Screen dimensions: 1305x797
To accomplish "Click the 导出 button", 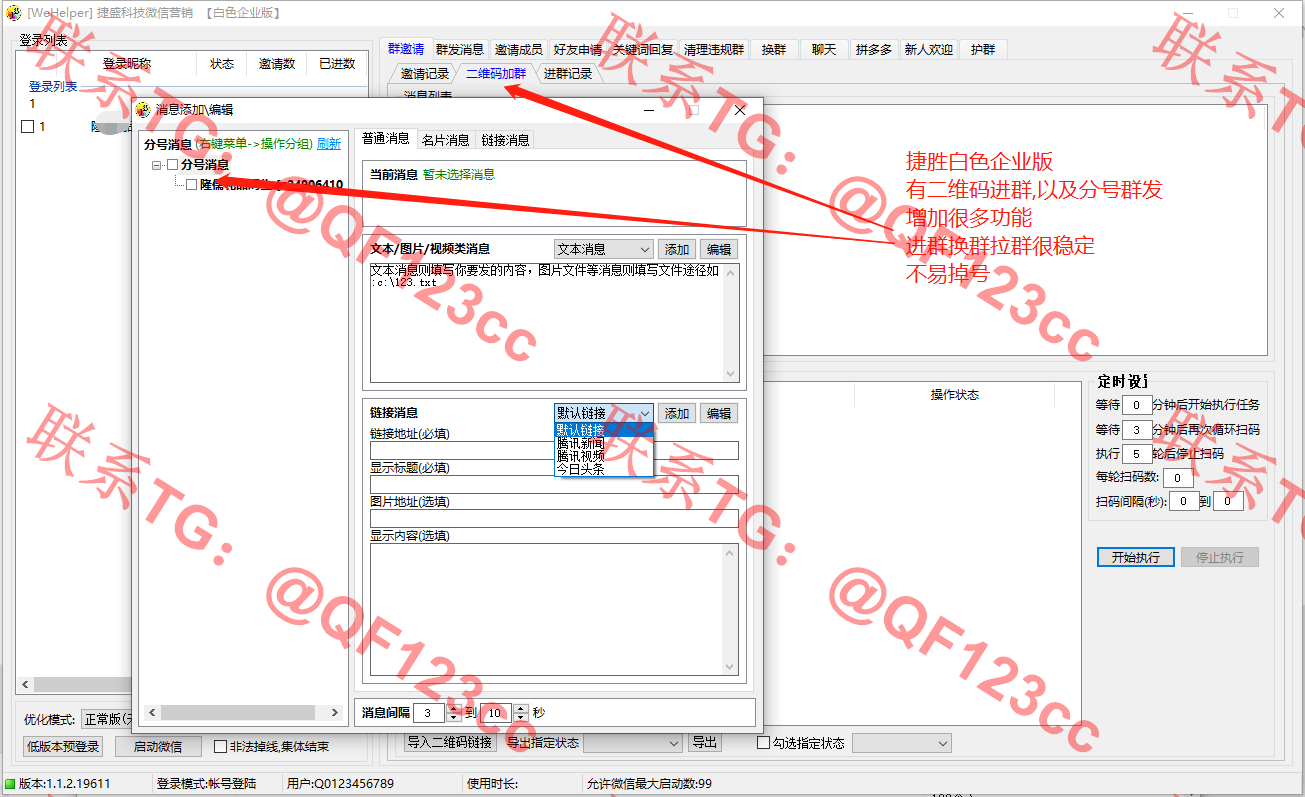I will coord(704,742).
